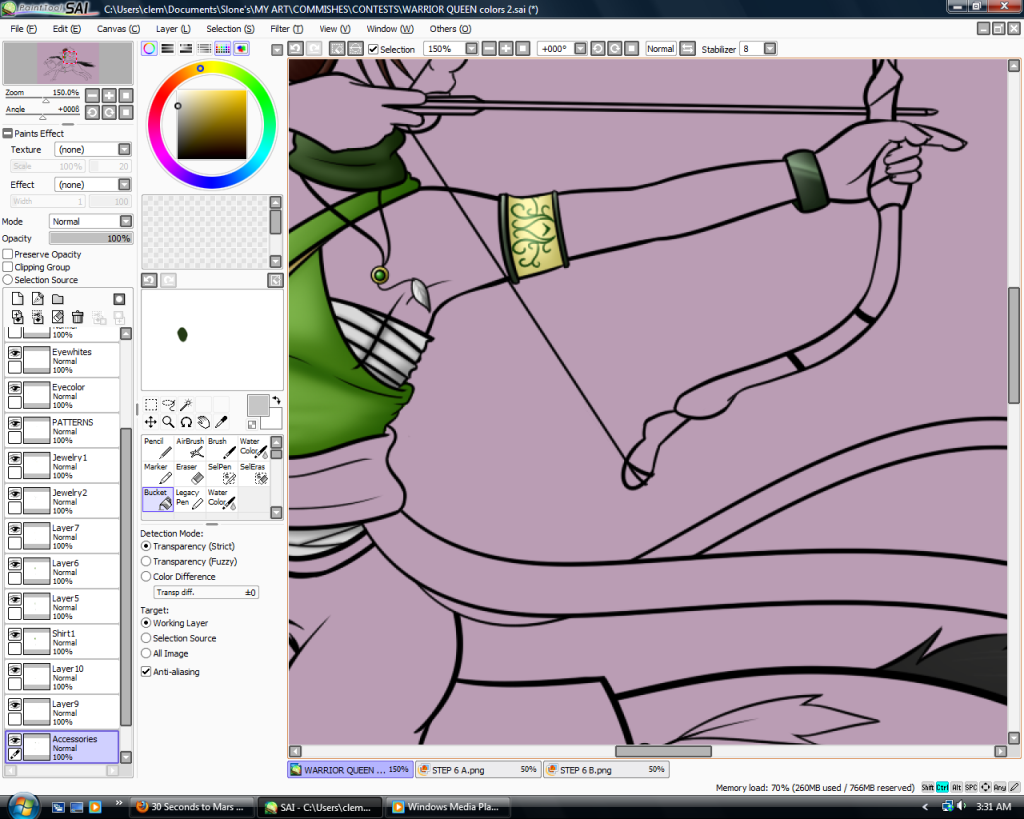Clear the layer with eraser icon
This screenshot has width=1024, height=819.
tap(58, 317)
